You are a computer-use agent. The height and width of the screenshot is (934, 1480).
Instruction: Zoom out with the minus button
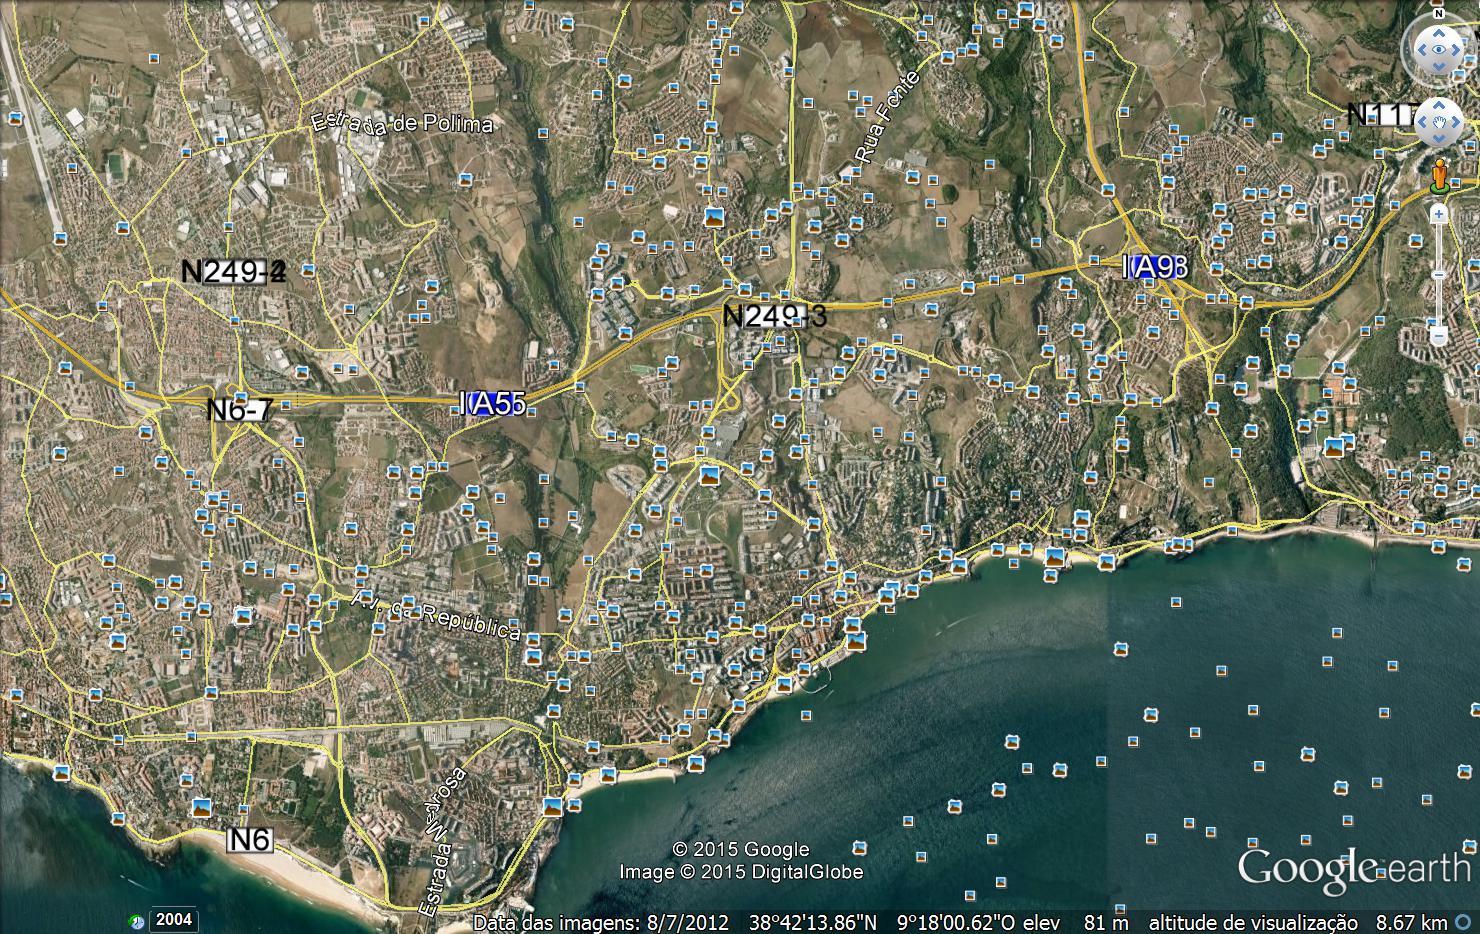[x=1438, y=335]
